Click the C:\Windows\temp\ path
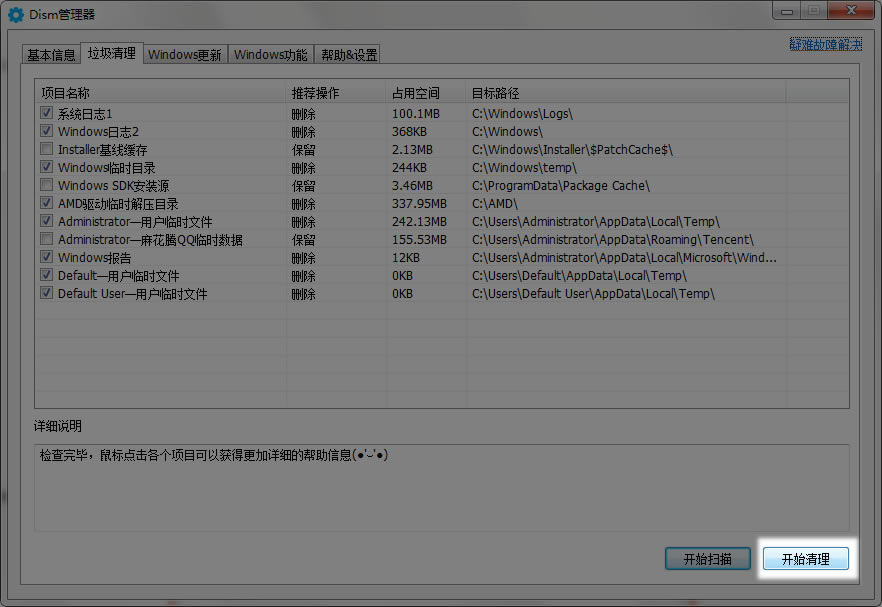 pos(524,168)
